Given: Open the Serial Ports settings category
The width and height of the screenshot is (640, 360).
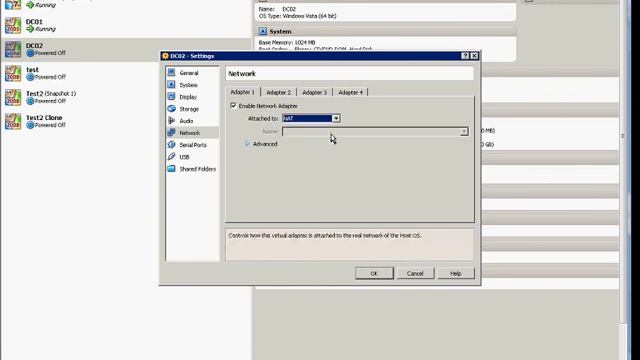Looking at the screenshot, I should point(193,145).
